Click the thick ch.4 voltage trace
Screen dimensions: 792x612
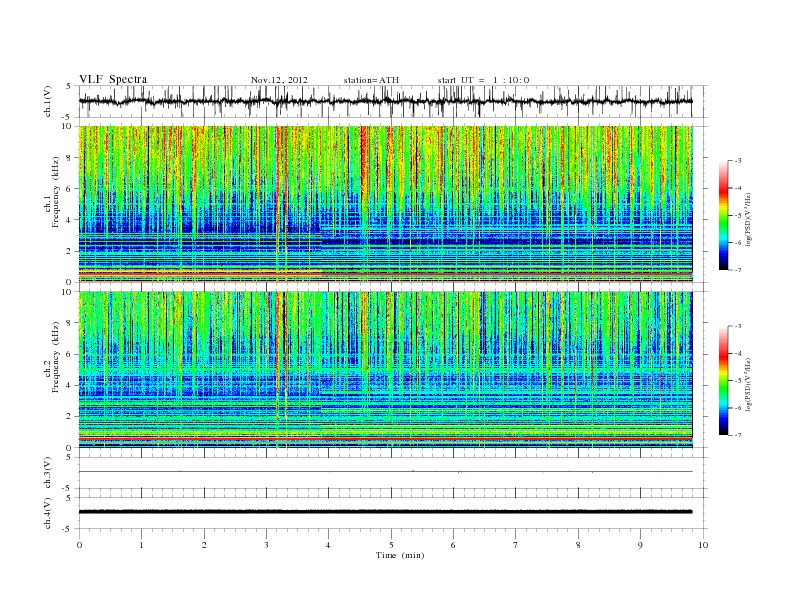click(385, 512)
